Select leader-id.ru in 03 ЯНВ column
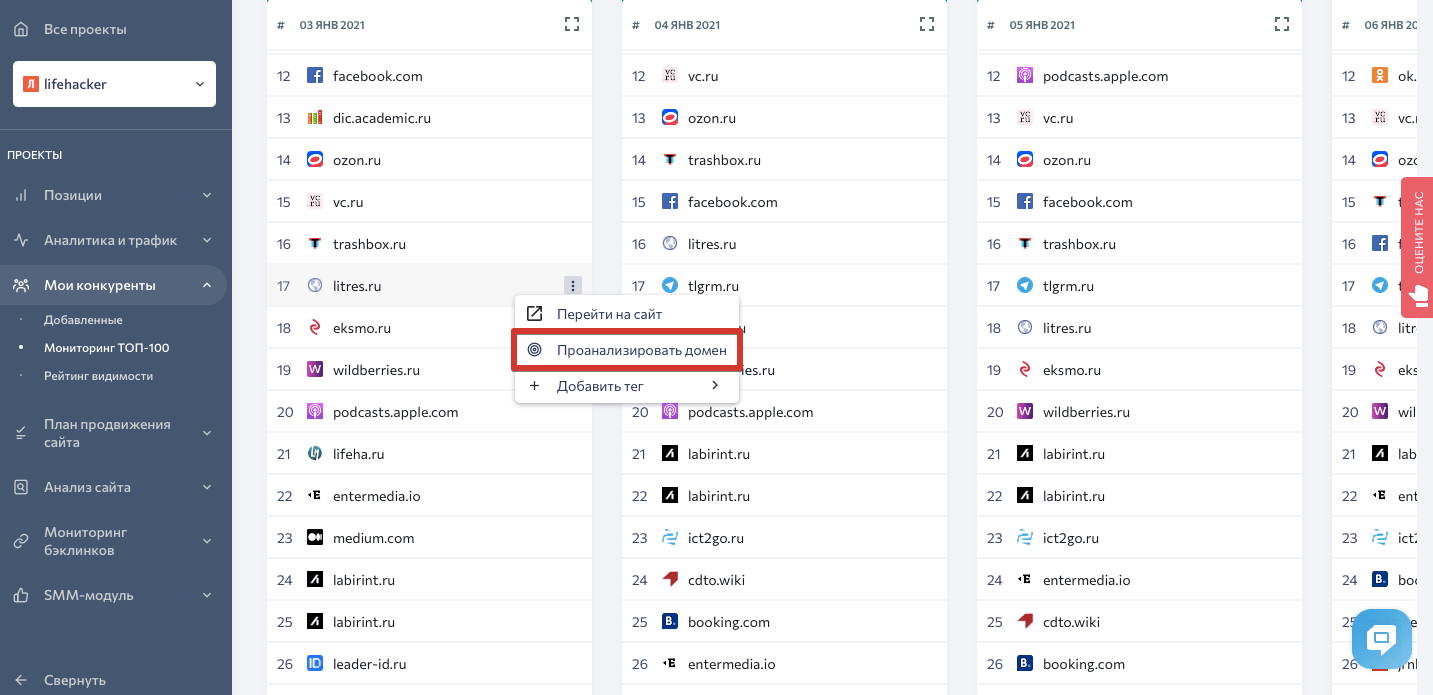 click(370, 664)
